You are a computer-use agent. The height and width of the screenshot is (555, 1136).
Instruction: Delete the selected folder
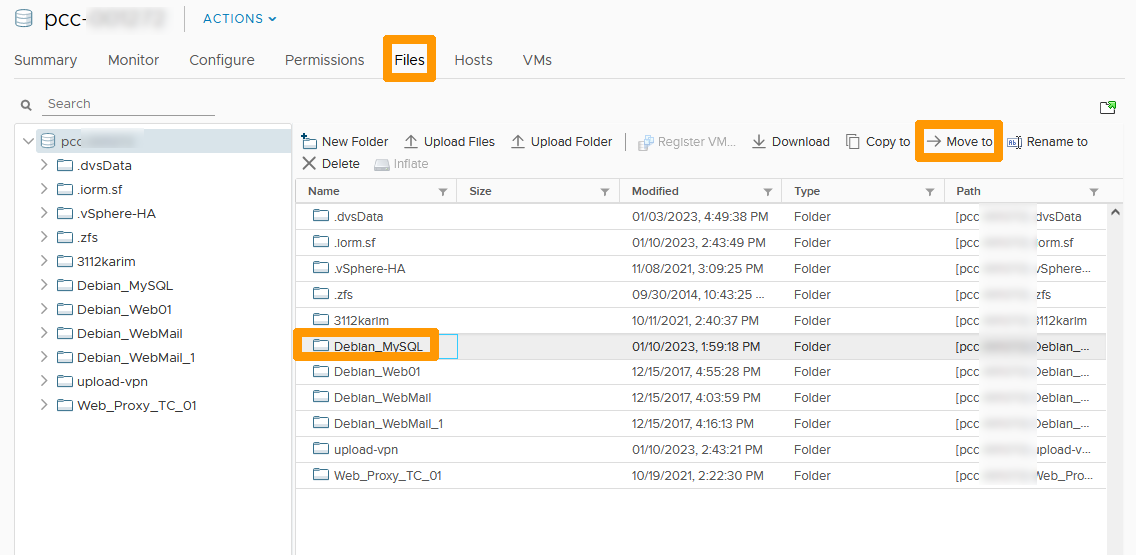(x=331, y=164)
